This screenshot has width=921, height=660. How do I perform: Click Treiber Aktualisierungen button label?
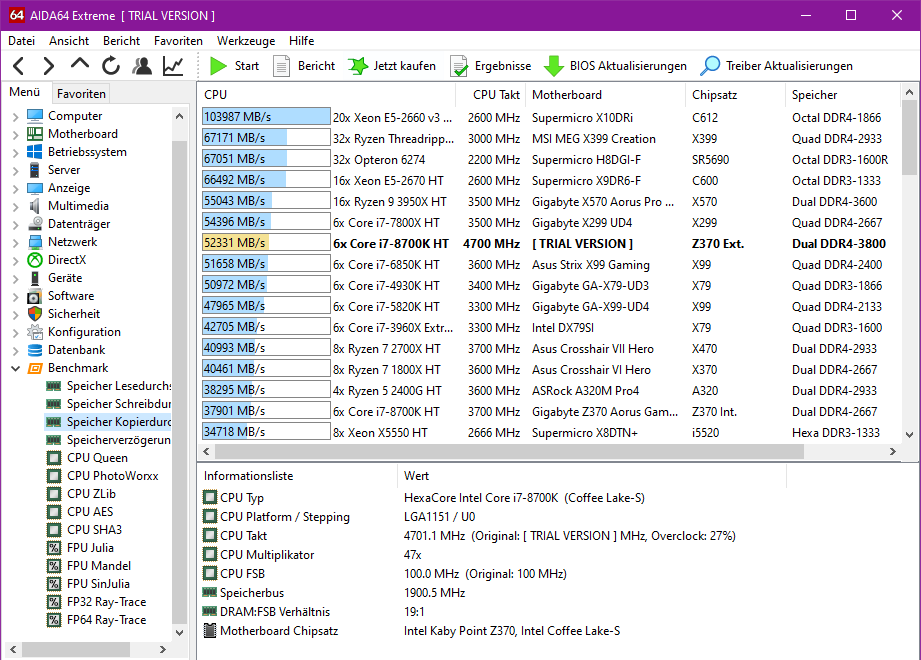(x=789, y=66)
